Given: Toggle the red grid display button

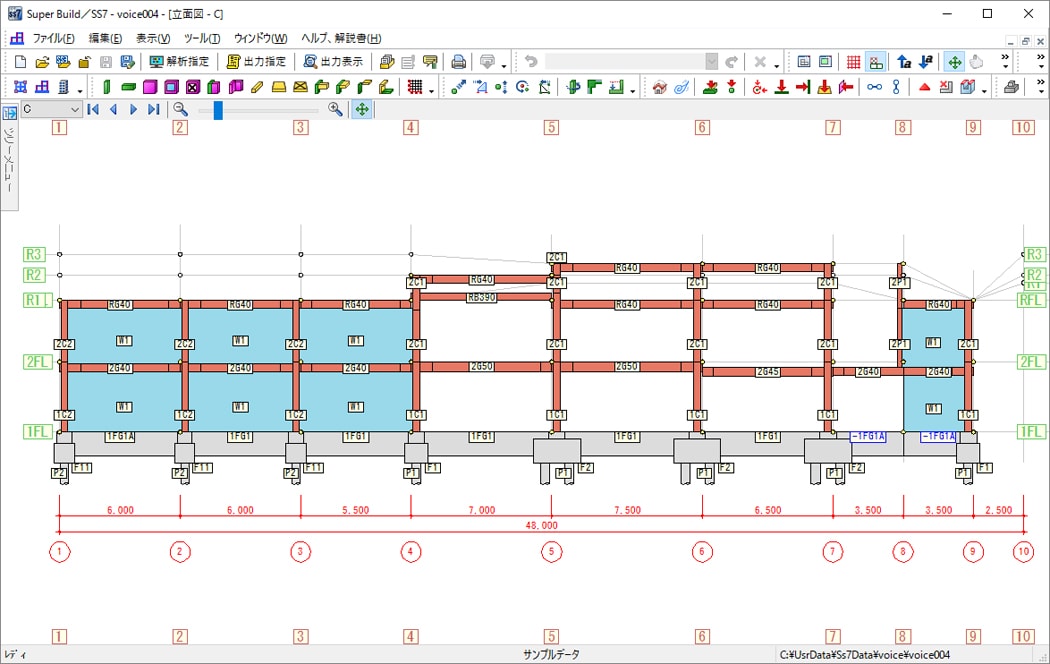Looking at the screenshot, I should point(853,62).
